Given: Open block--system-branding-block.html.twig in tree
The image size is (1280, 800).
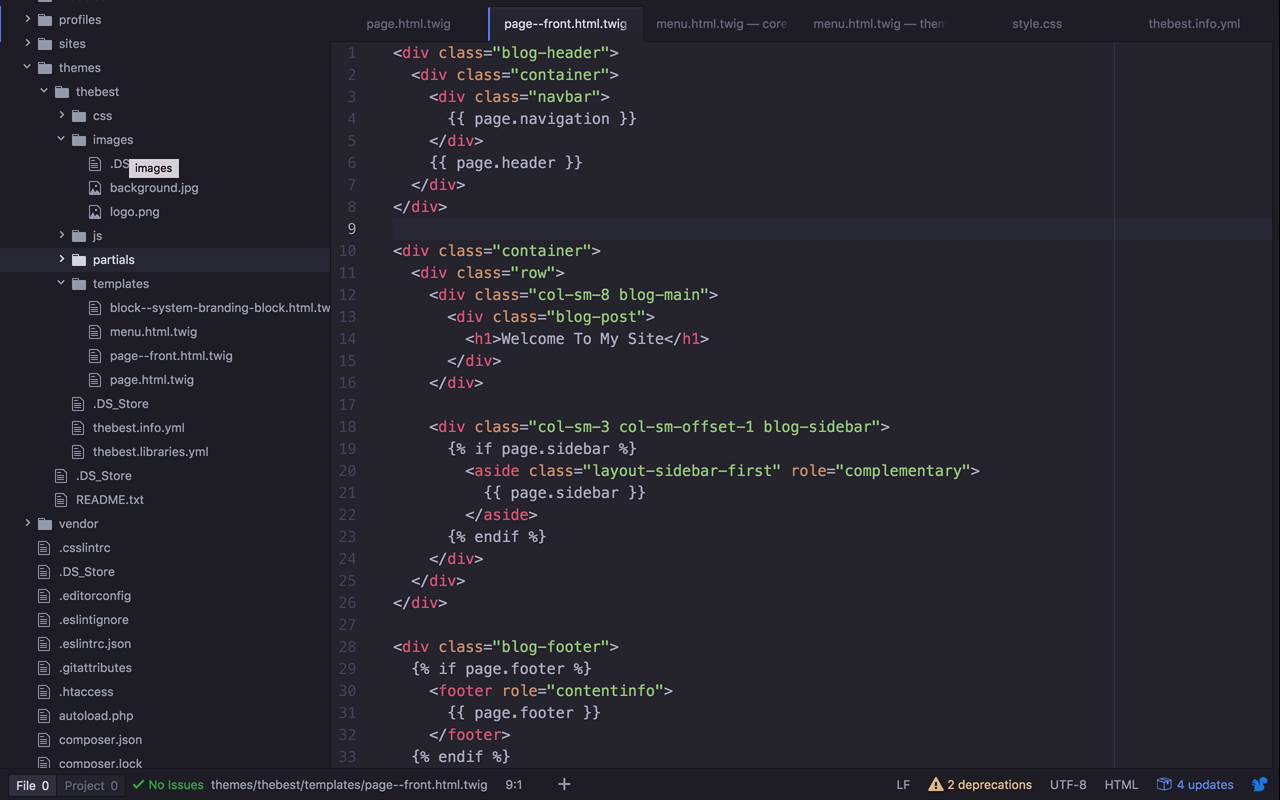Looking at the screenshot, I should pos(220,307).
